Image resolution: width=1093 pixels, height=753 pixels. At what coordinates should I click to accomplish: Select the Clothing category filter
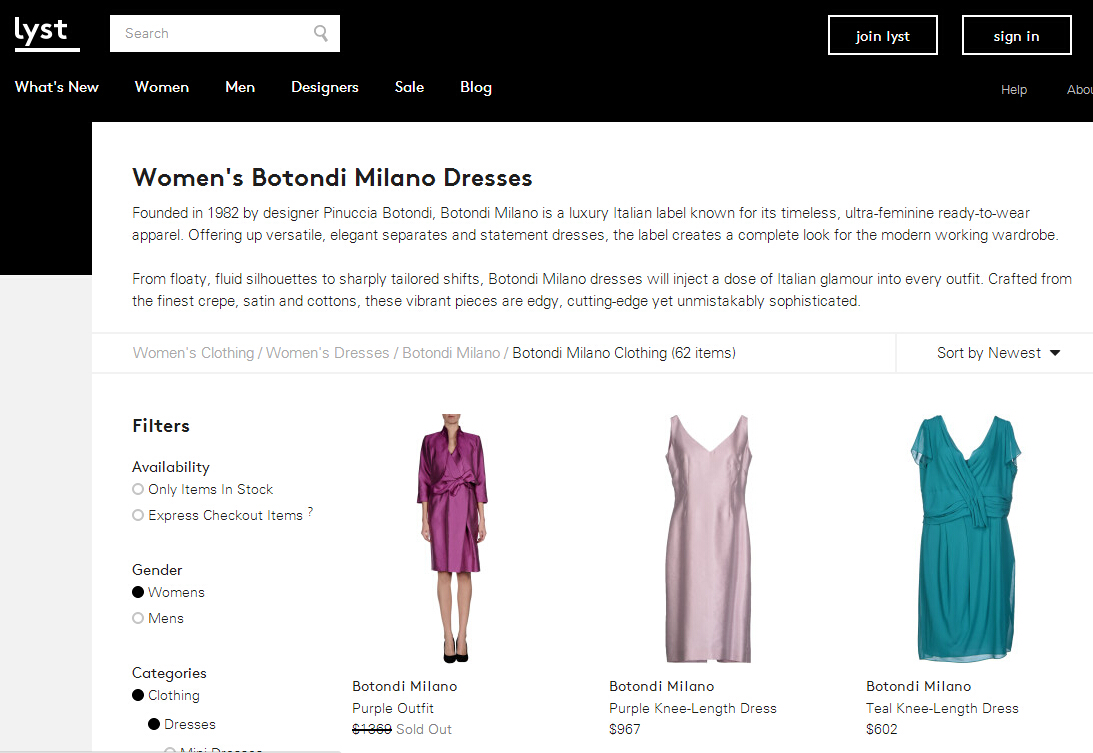(x=166, y=695)
